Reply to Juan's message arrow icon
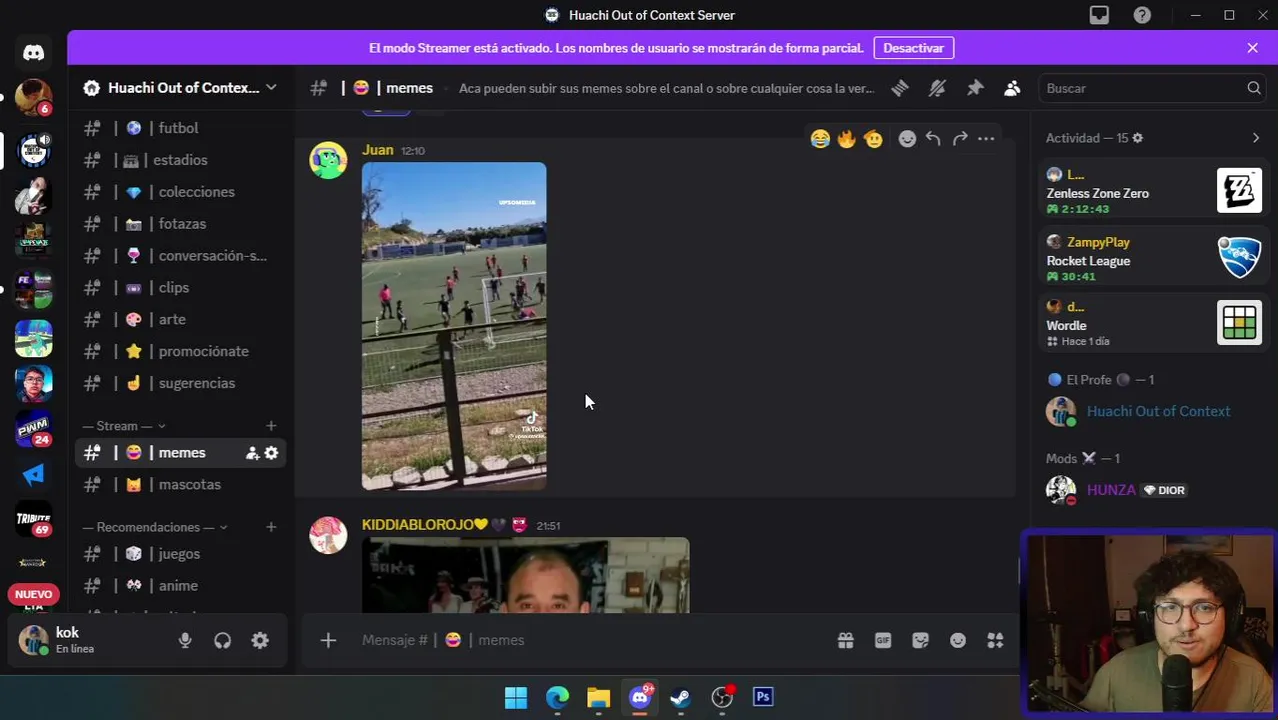This screenshot has width=1278, height=720. pos(933,139)
